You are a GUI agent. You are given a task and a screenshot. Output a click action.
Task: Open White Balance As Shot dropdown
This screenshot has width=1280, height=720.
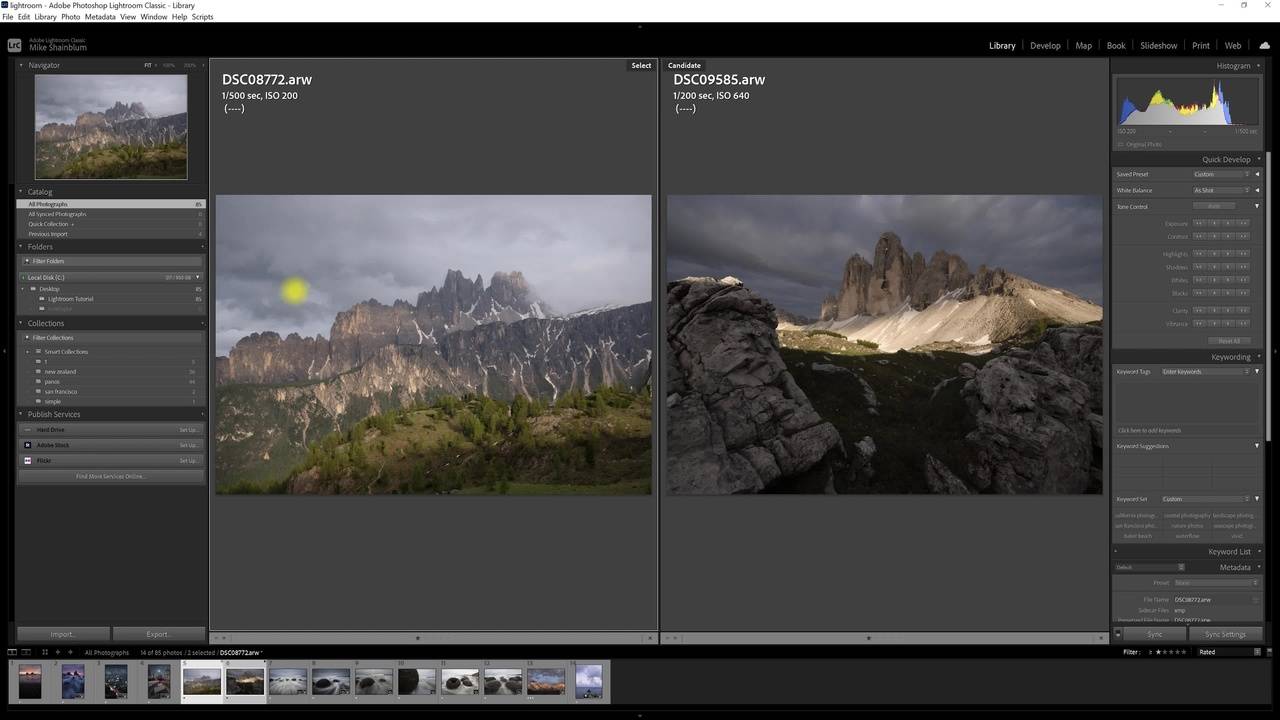1220,190
